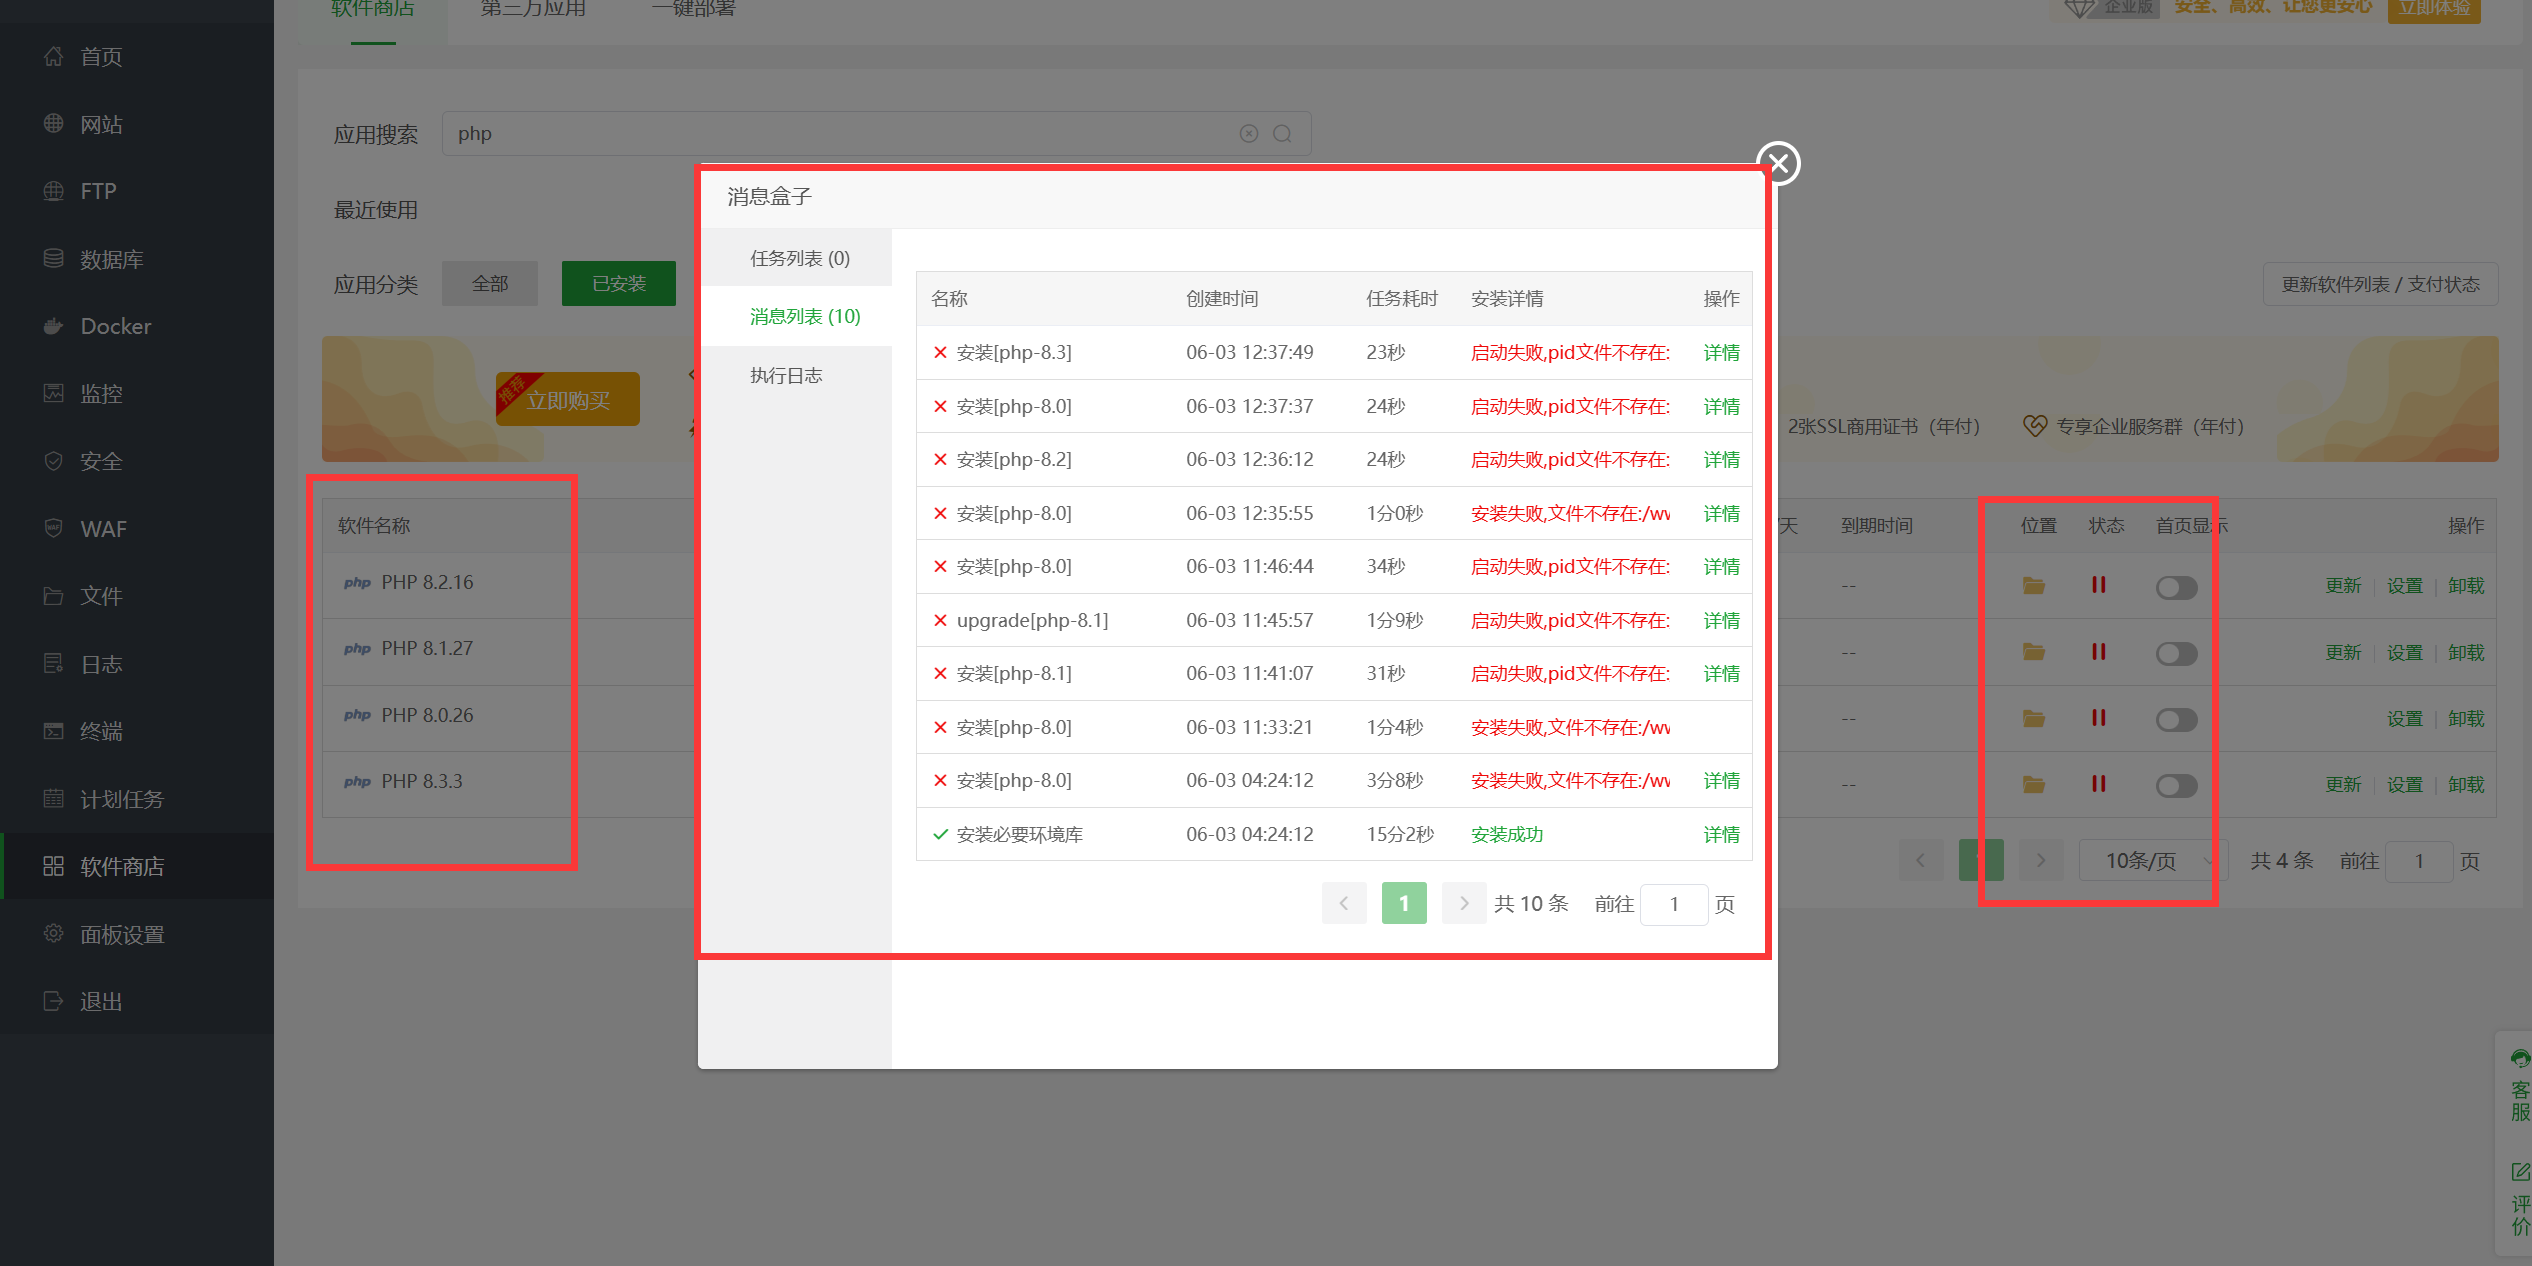Image resolution: width=2532 pixels, height=1266 pixels.
Task: Open the 文件 folder sidebar icon
Action: coord(54,596)
